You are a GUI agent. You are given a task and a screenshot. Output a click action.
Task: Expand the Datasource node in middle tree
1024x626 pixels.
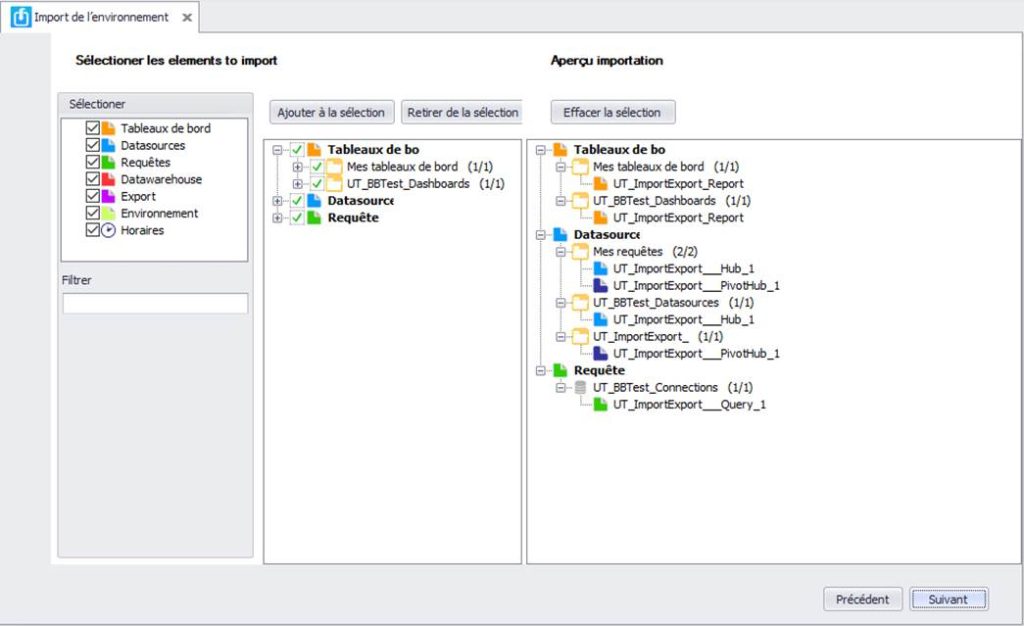pyautogui.click(x=278, y=201)
